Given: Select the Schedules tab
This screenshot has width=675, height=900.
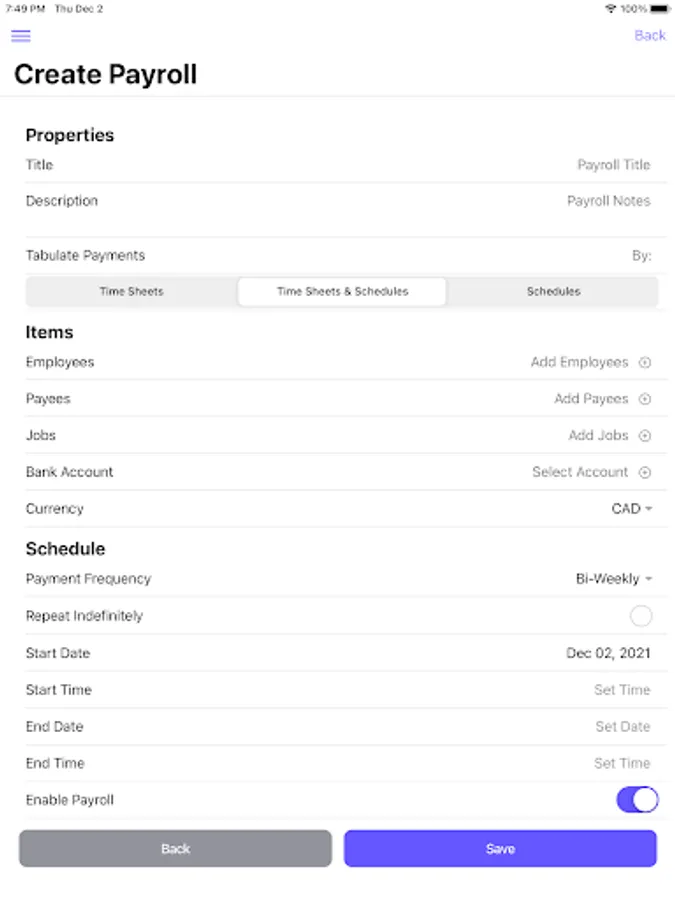Looking at the screenshot, I should coord(551,291).
